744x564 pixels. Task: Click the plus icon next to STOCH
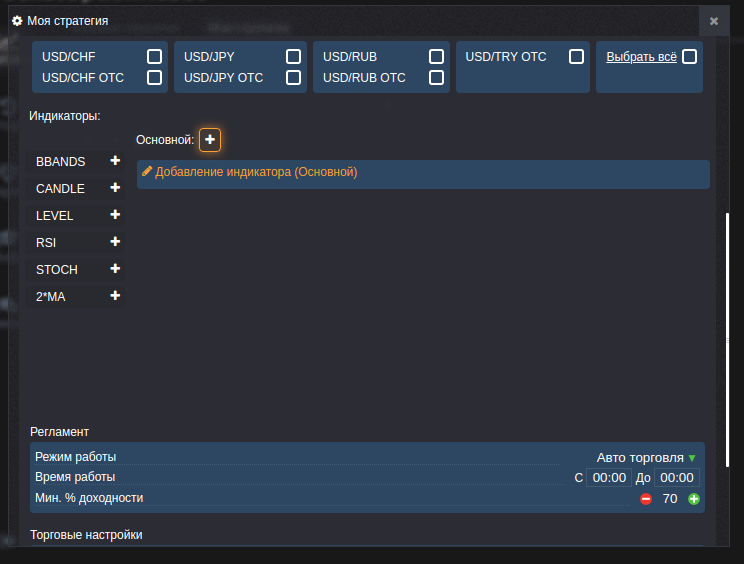click(x=115, y=269)
